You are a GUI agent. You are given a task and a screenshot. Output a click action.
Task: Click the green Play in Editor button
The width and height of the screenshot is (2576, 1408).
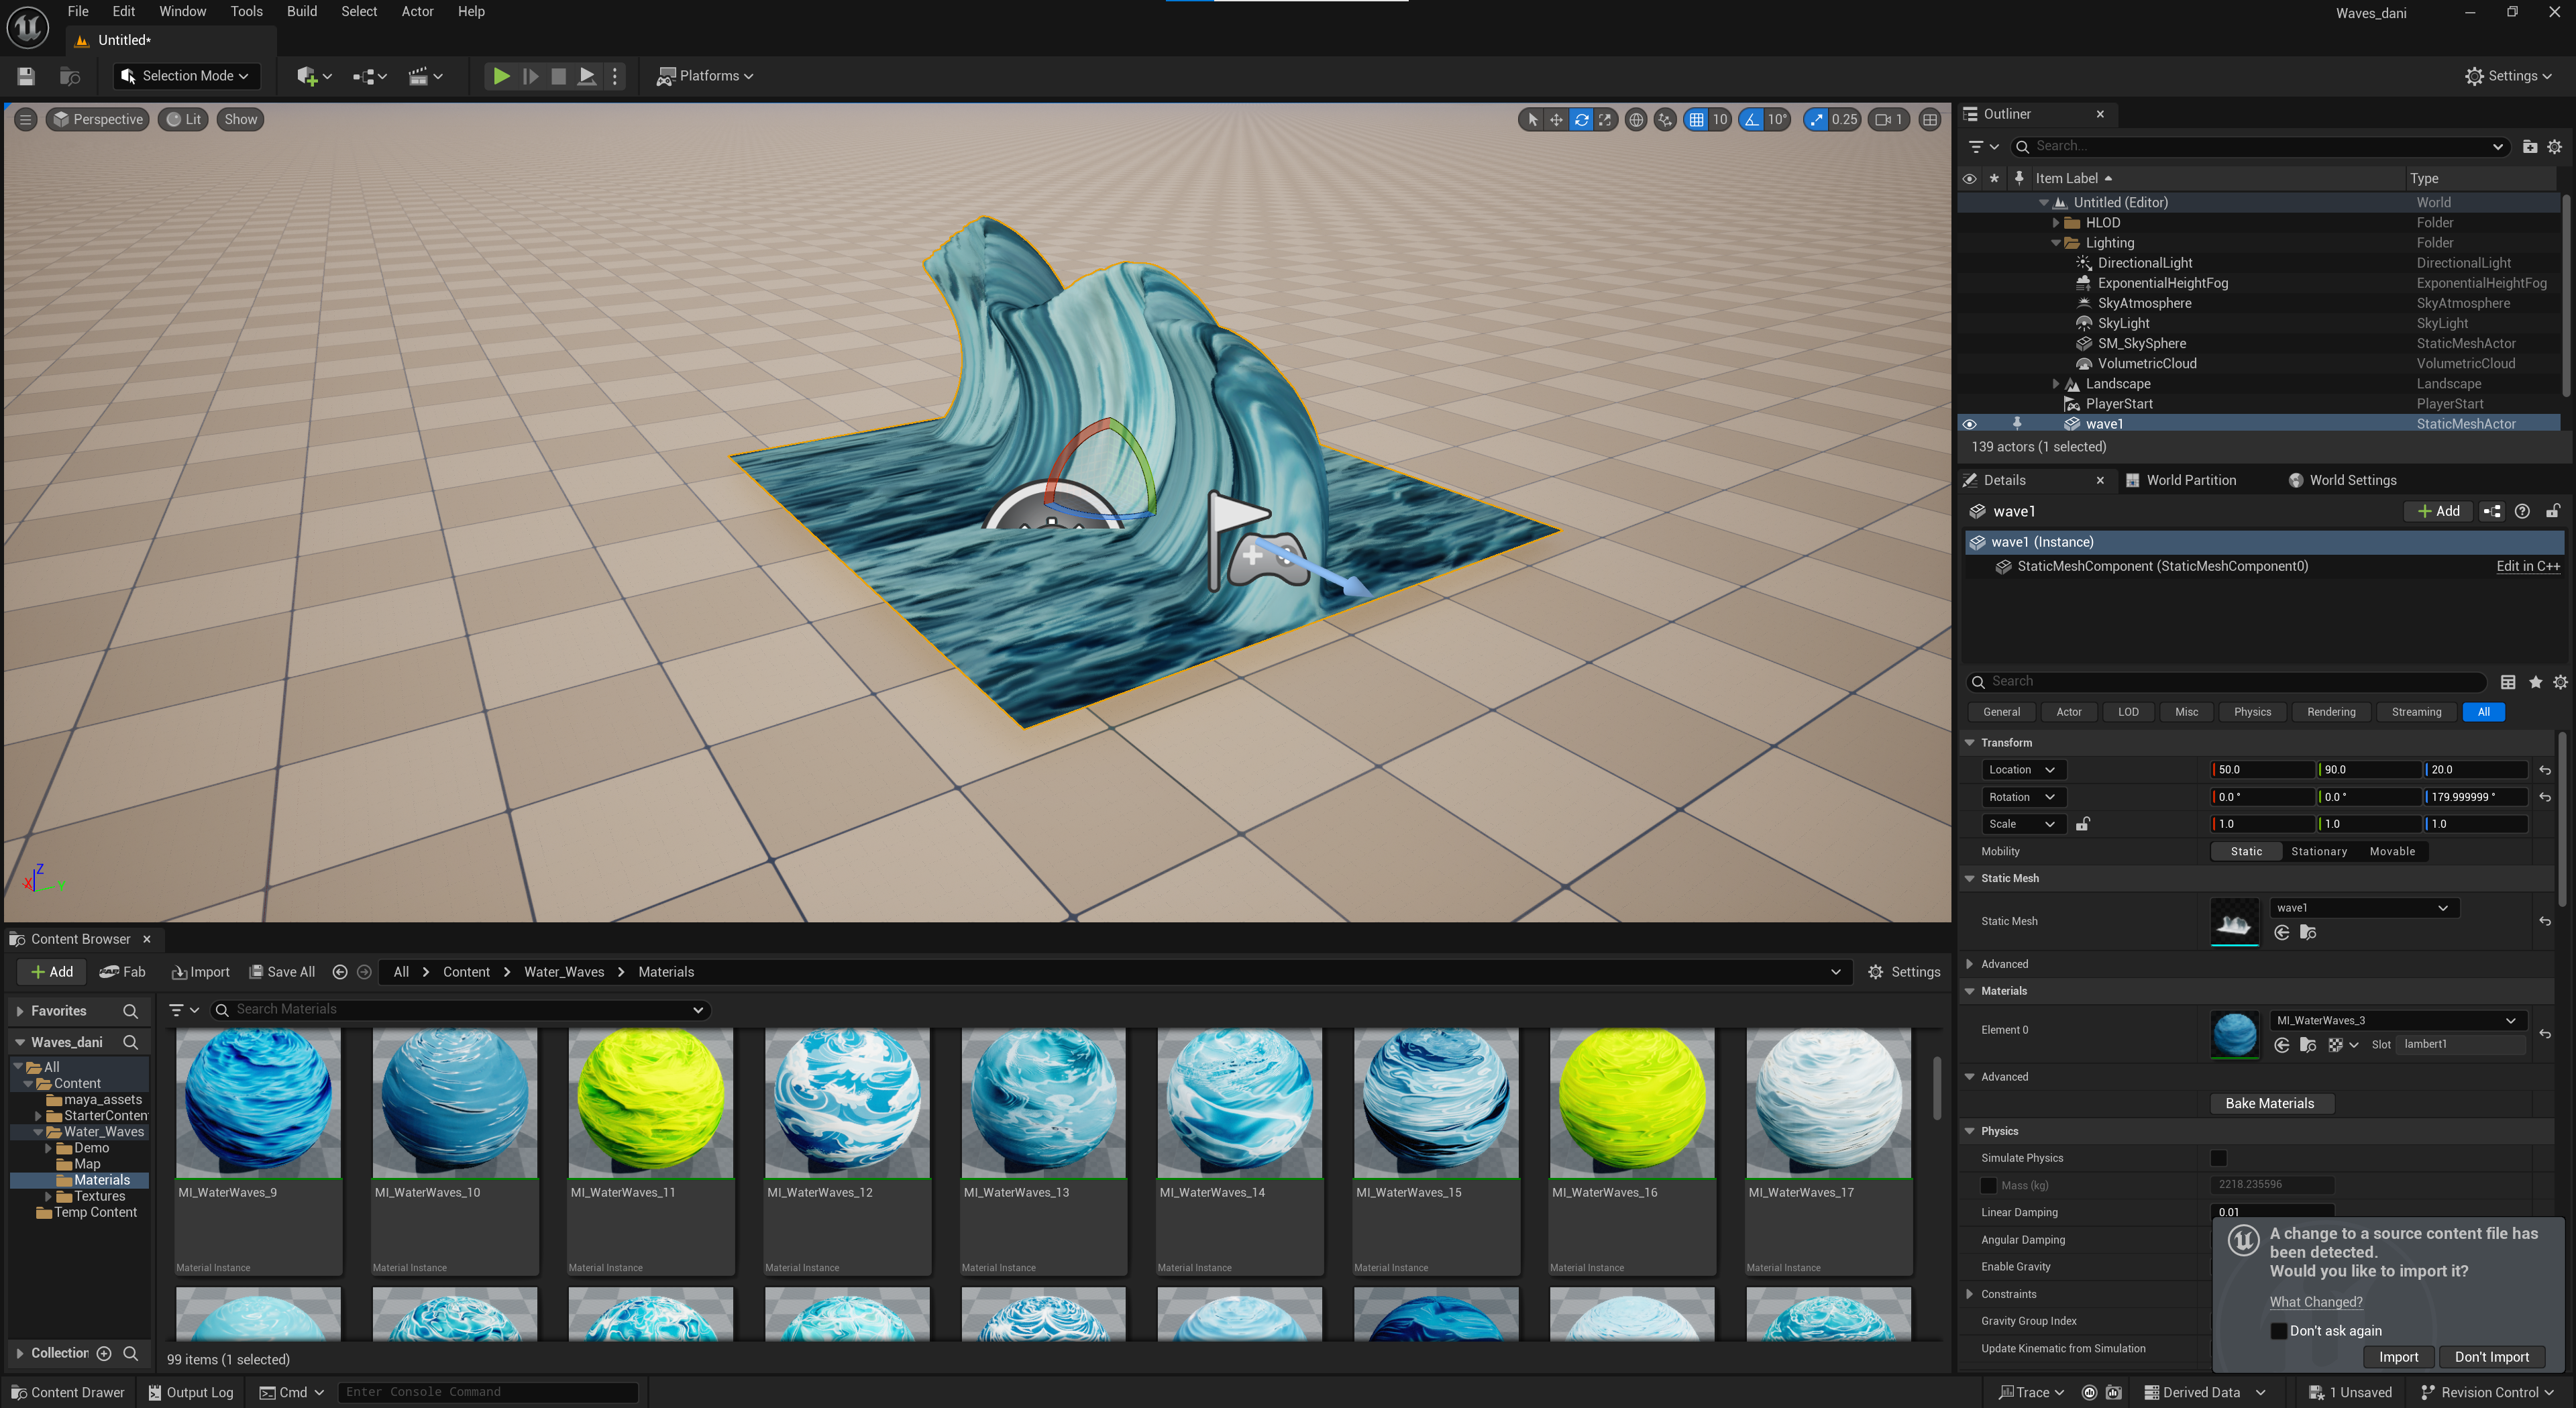pyautogui.click(x=501, y=76)
